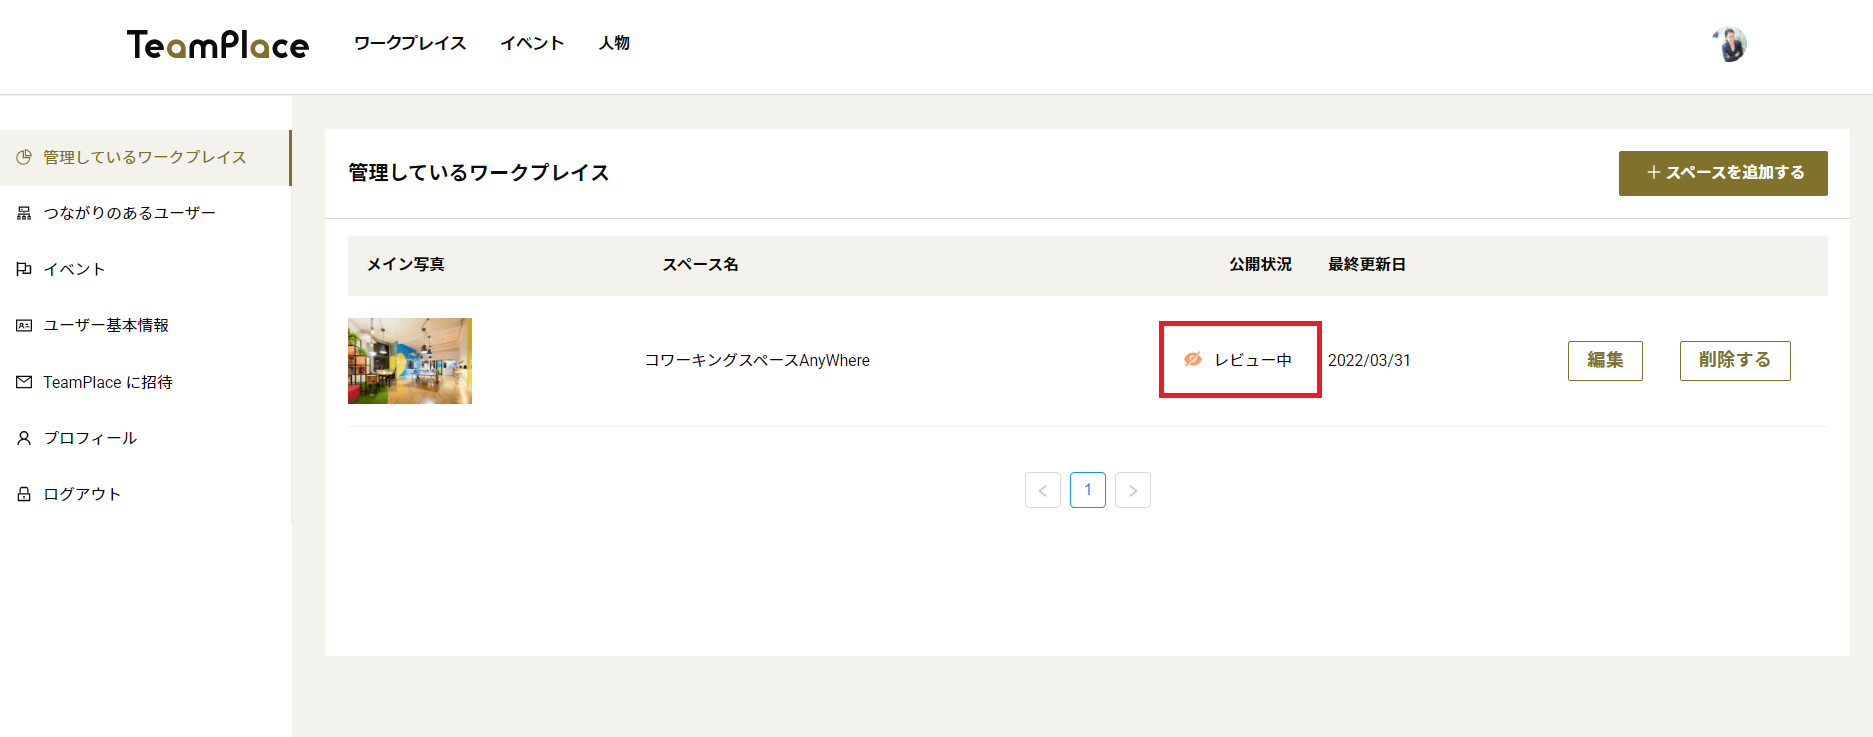Click the lock icon beside ログアウト
This screenshot has width=1873, height=737.
tap(24, 494)
